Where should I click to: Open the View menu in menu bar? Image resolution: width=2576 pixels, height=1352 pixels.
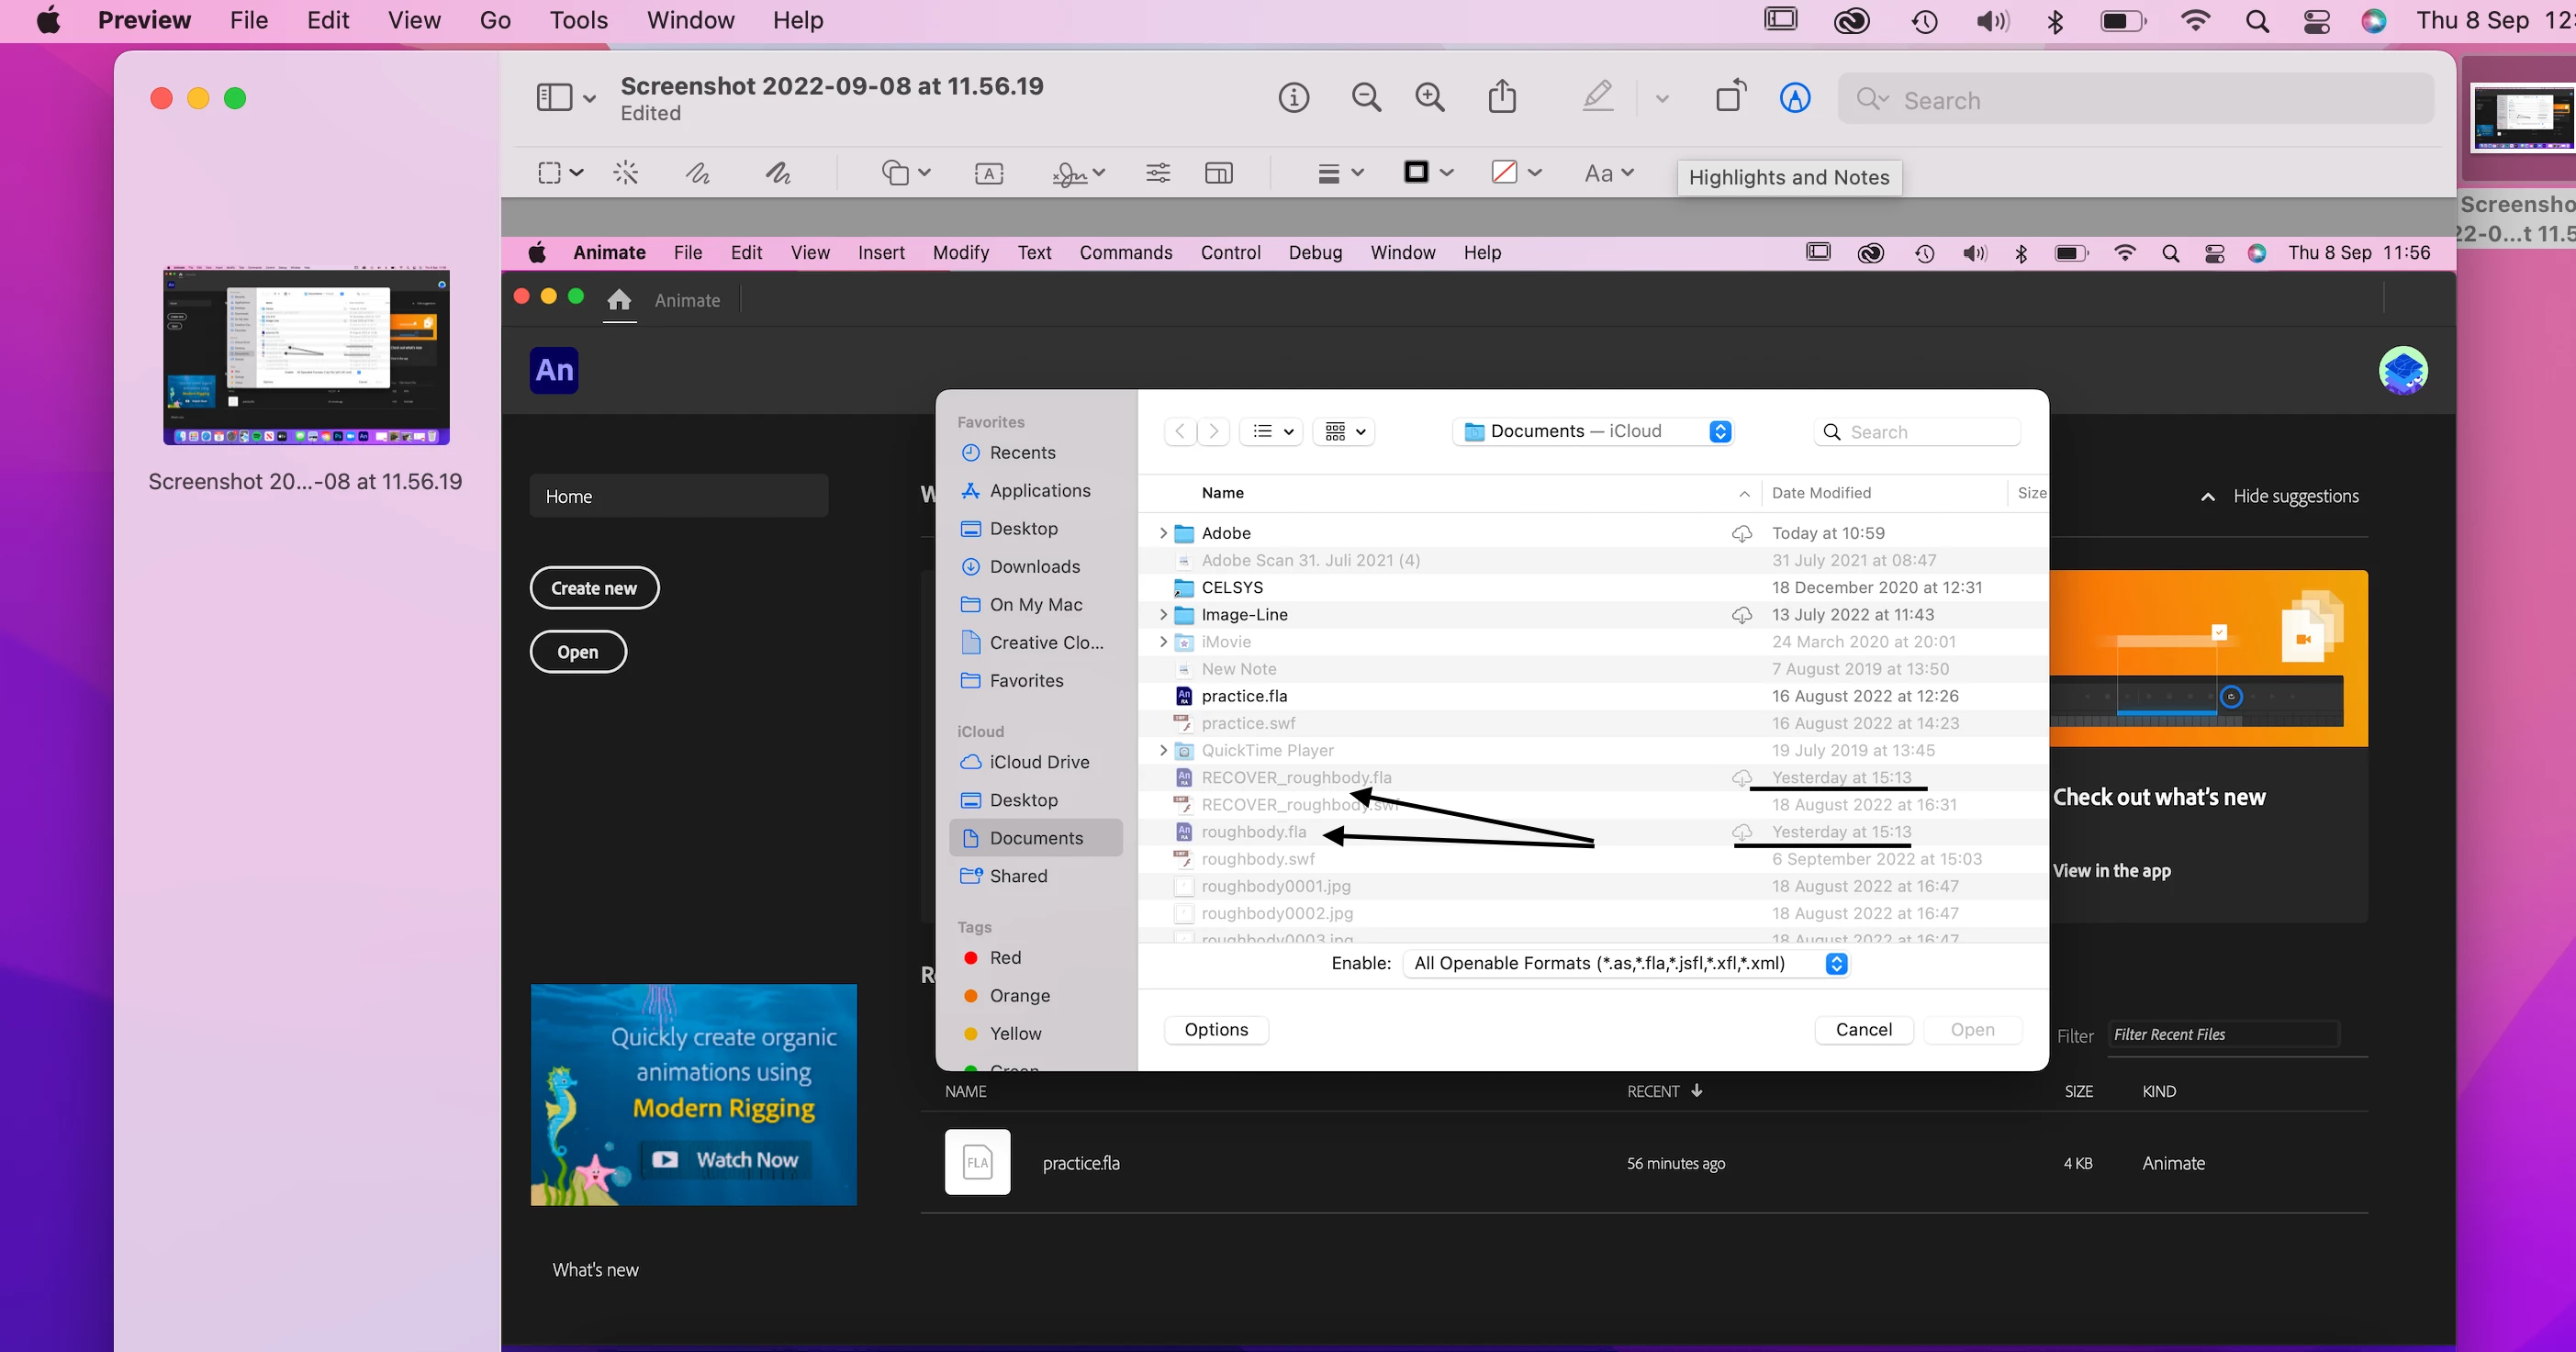coord(414,20)
